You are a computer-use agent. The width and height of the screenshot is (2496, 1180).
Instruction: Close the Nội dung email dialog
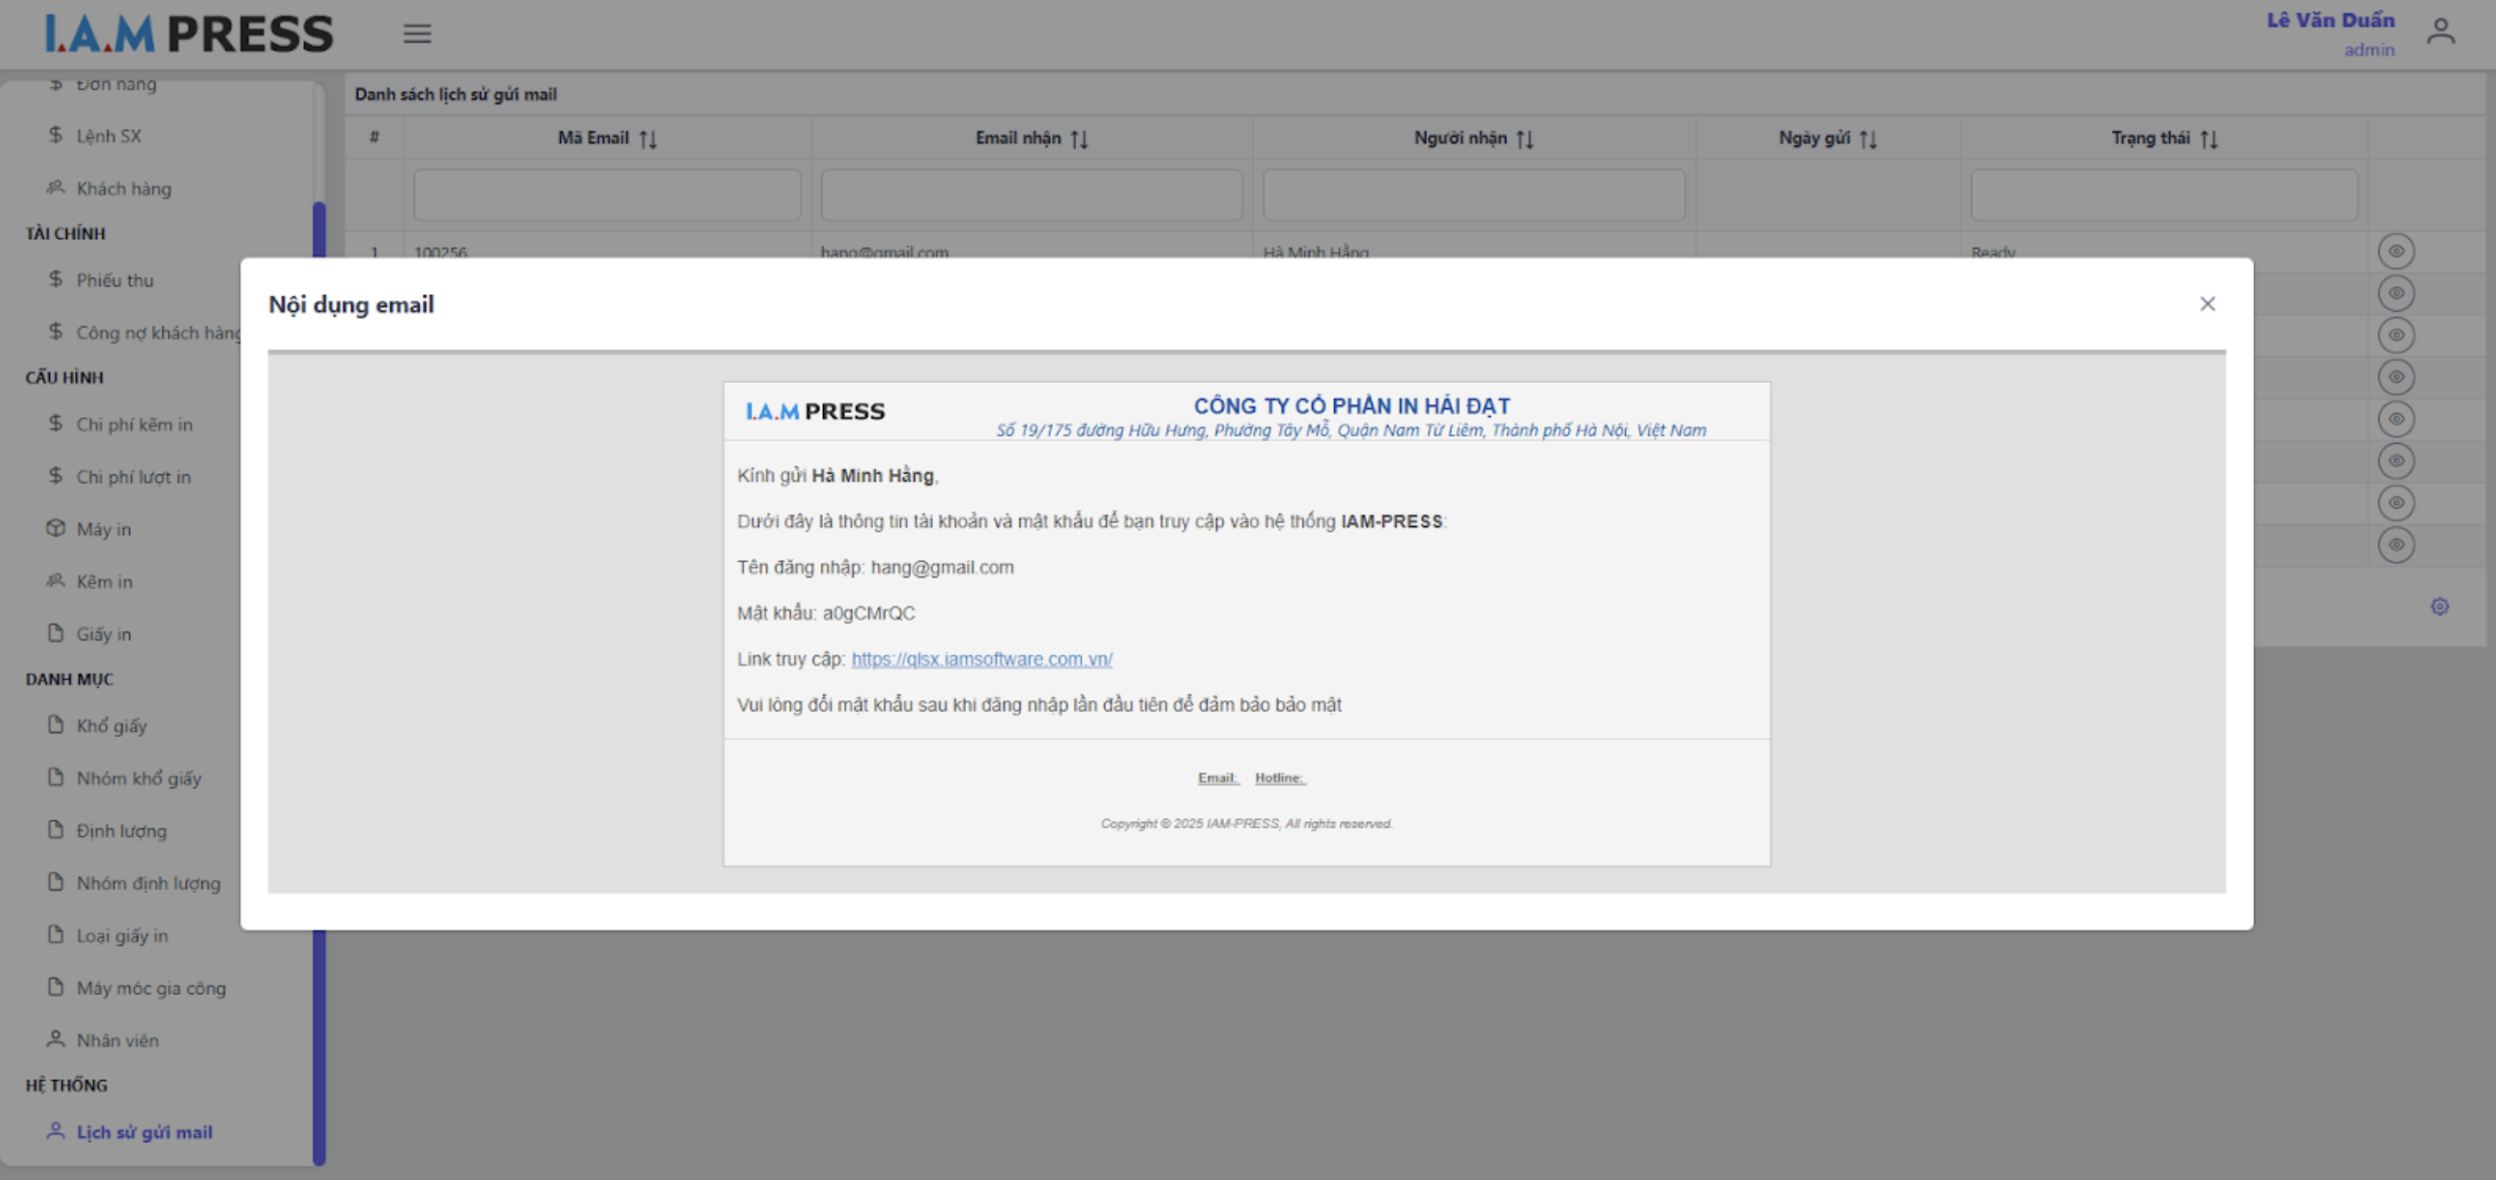[2208, 303]
